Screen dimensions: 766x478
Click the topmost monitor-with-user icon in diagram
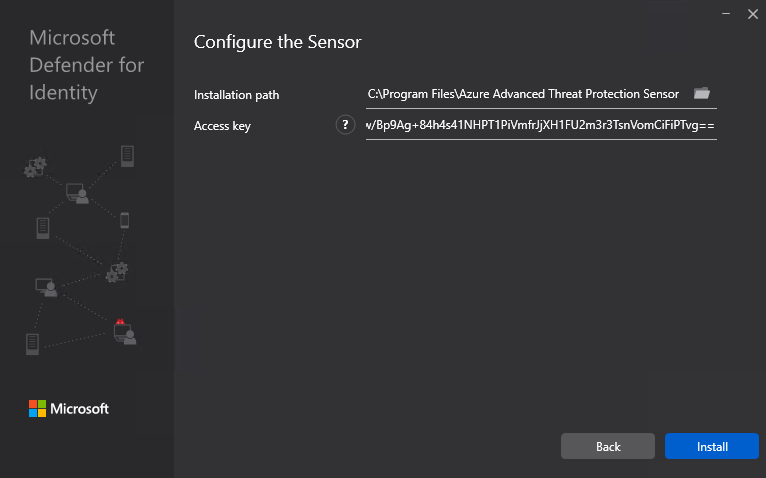coord(78,193)
